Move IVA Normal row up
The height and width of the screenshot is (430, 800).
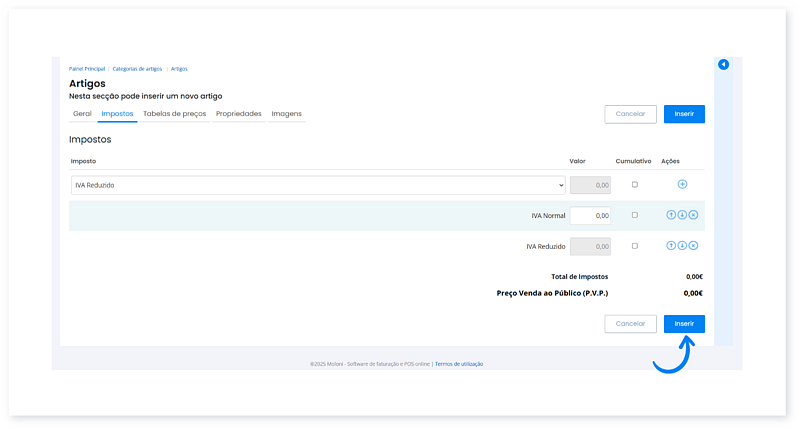click(x=671, y=215)
